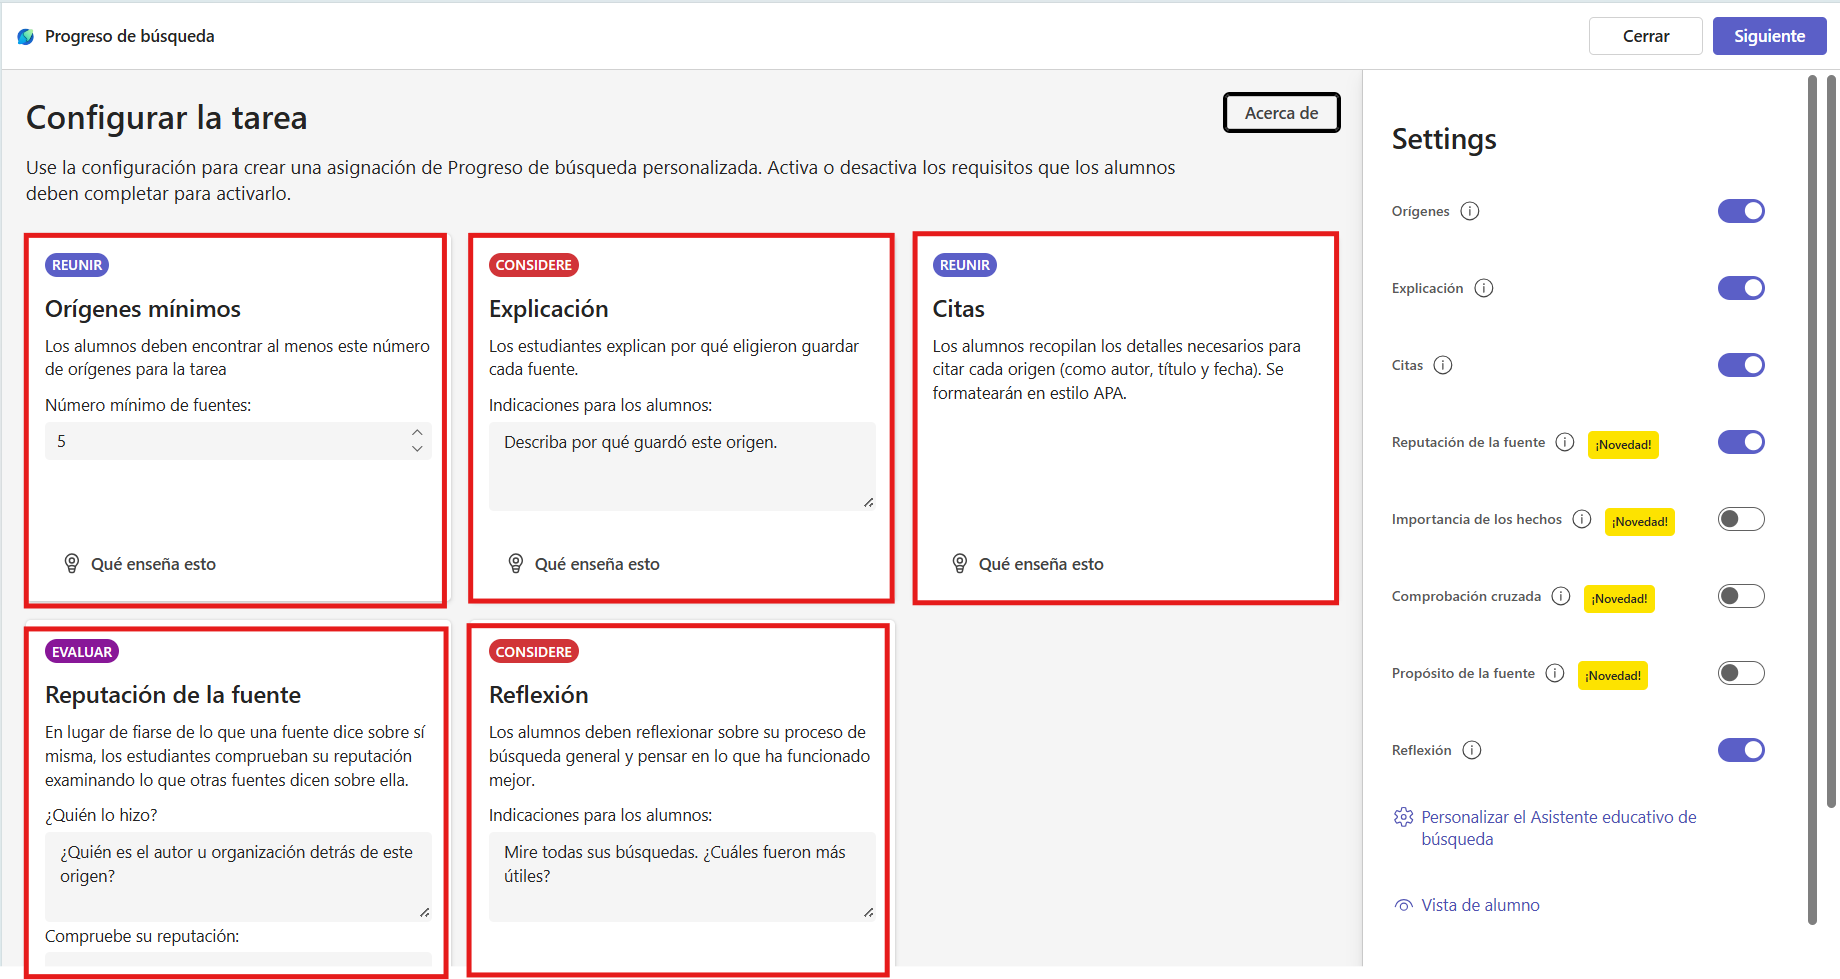This screenshot has height=979, width=1840.
Task: Click Compruebe su reputación label
Action: (142, 936)
